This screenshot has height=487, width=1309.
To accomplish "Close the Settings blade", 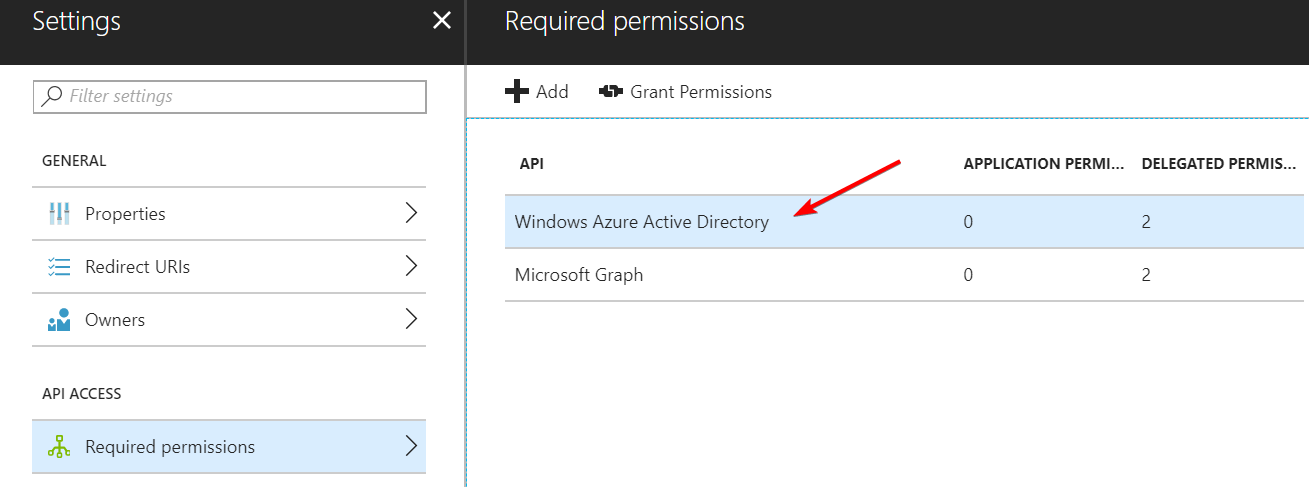I will (x=441, y=21).
